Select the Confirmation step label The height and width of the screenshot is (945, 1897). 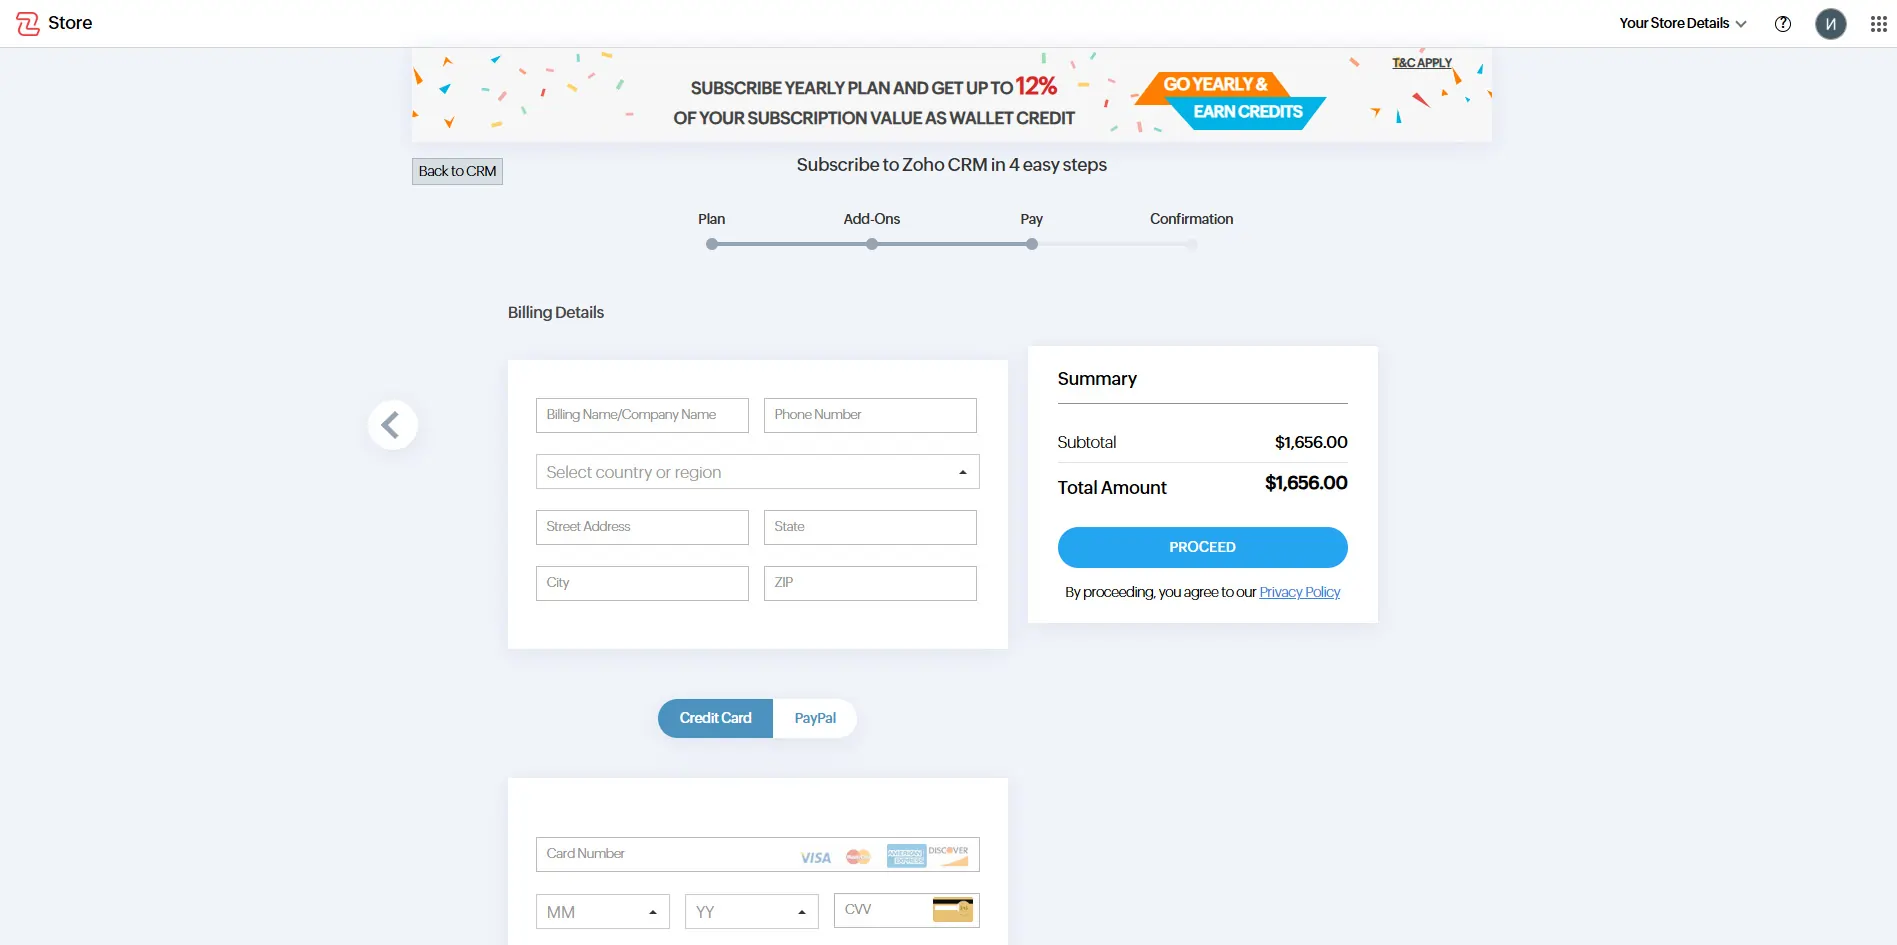click(1191, 219)
